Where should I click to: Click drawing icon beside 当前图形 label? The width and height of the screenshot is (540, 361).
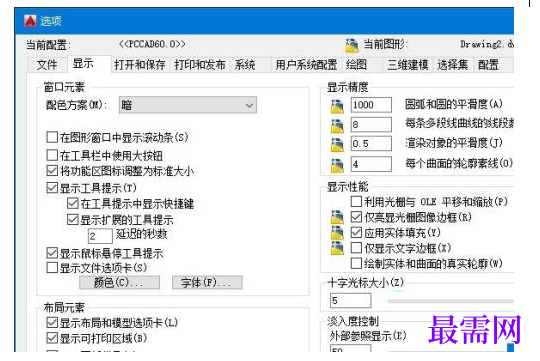click(351, 45)
